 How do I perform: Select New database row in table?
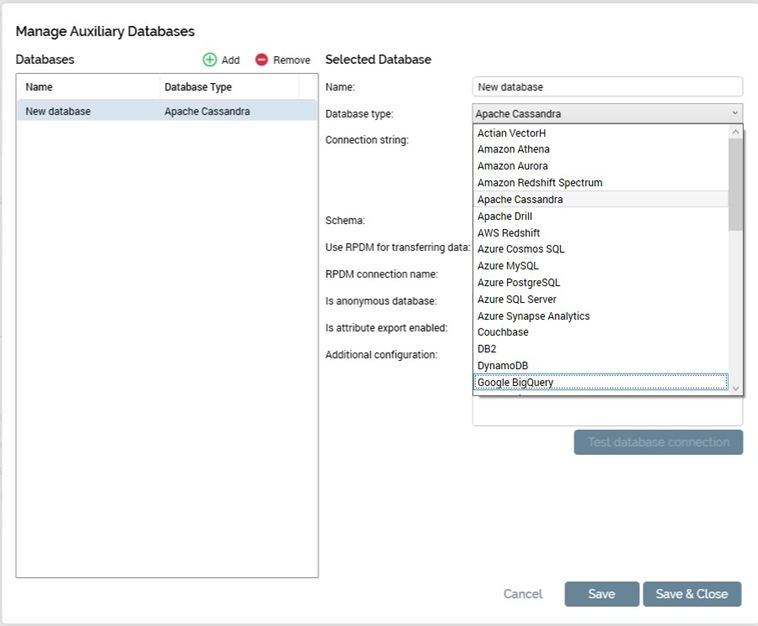click(x=167, y=111)
